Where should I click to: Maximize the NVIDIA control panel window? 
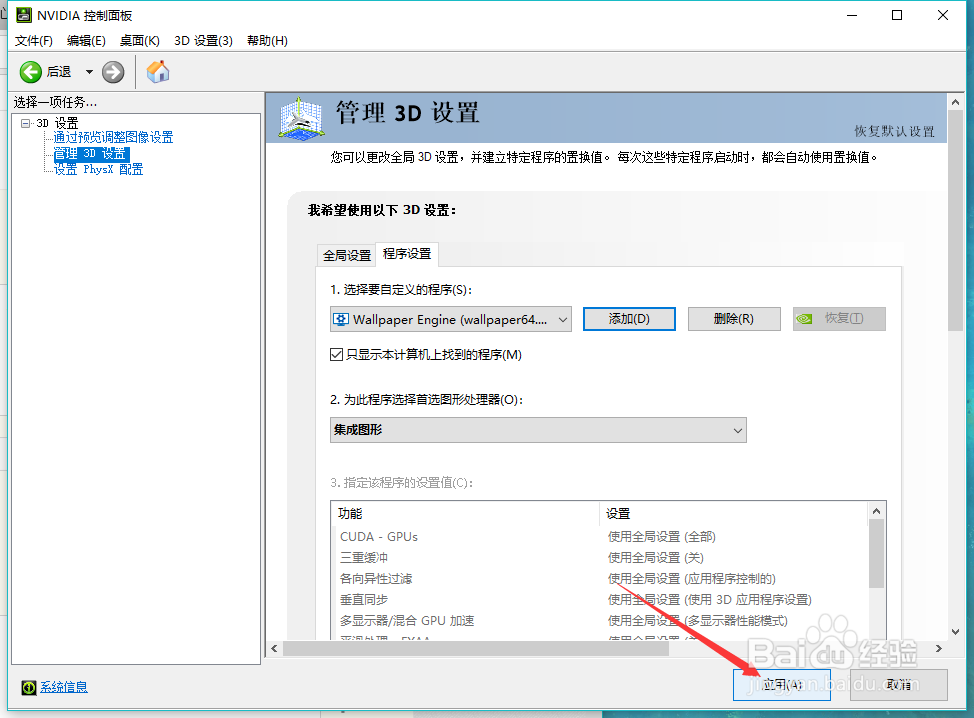pyautogui.click(x=897, y=15)
